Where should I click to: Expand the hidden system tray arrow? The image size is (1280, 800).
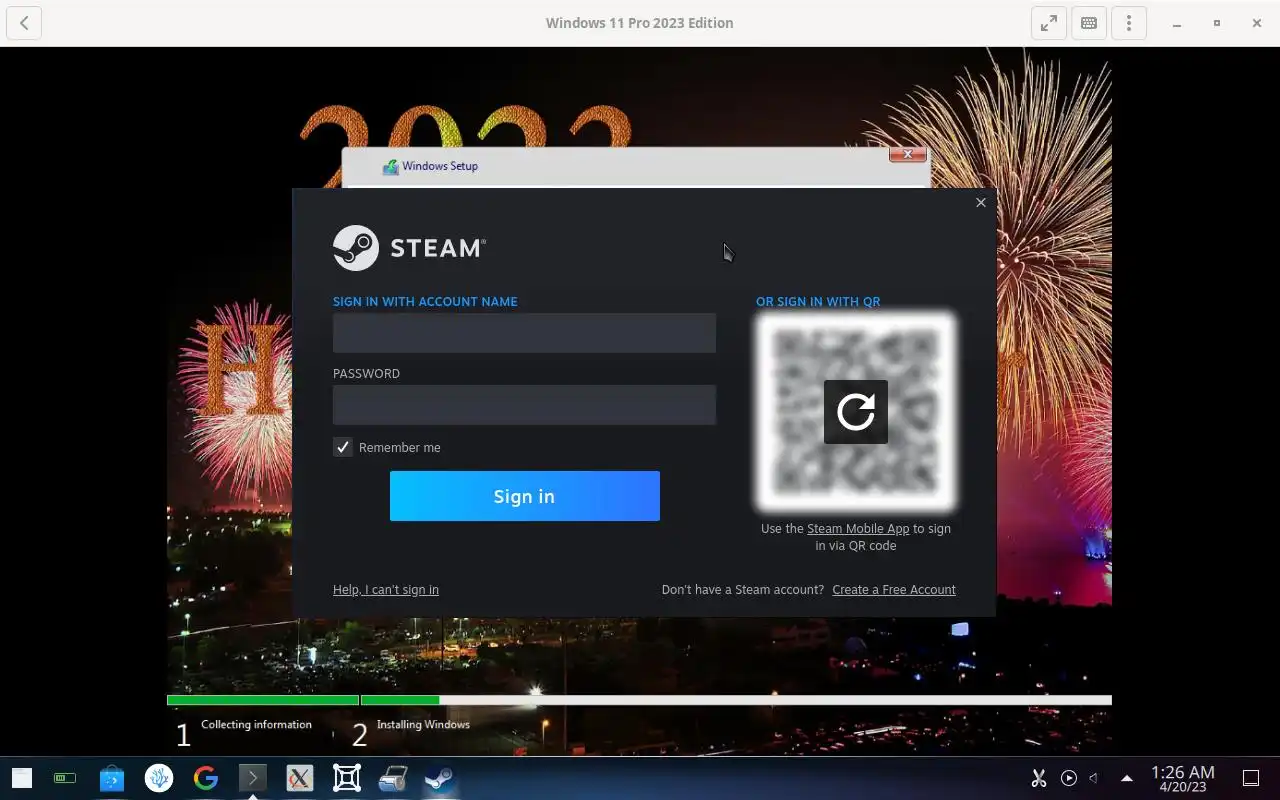point(1127,778)
